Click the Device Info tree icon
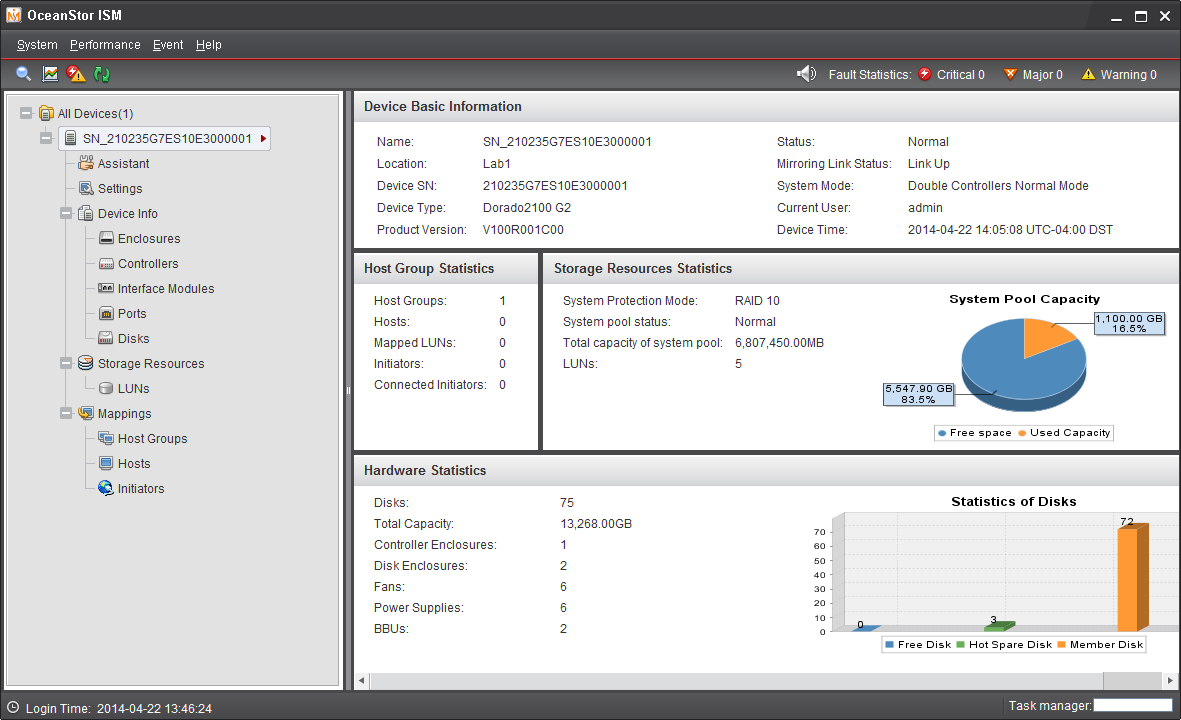 [x=86, y=213]
